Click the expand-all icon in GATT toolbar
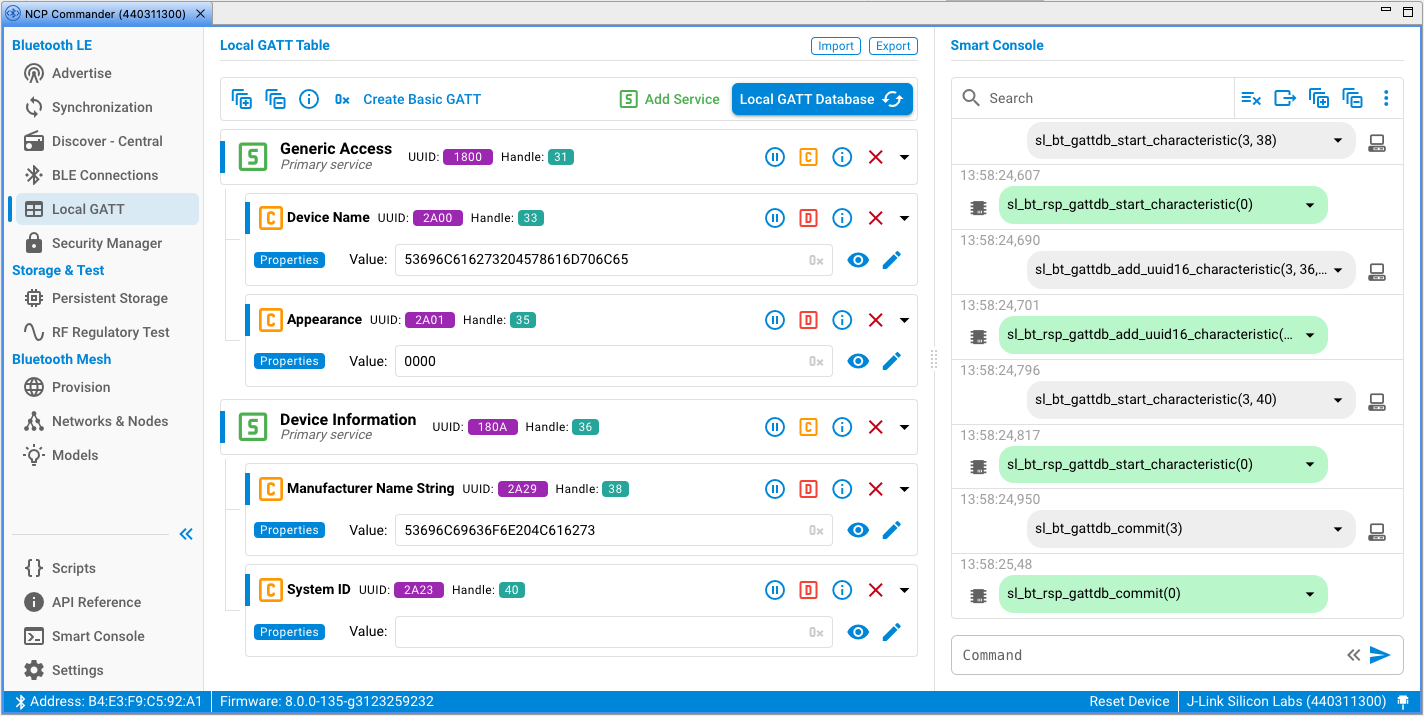Image resolution: width=1424 pixels, height=716 pixels. coord(241,99)
